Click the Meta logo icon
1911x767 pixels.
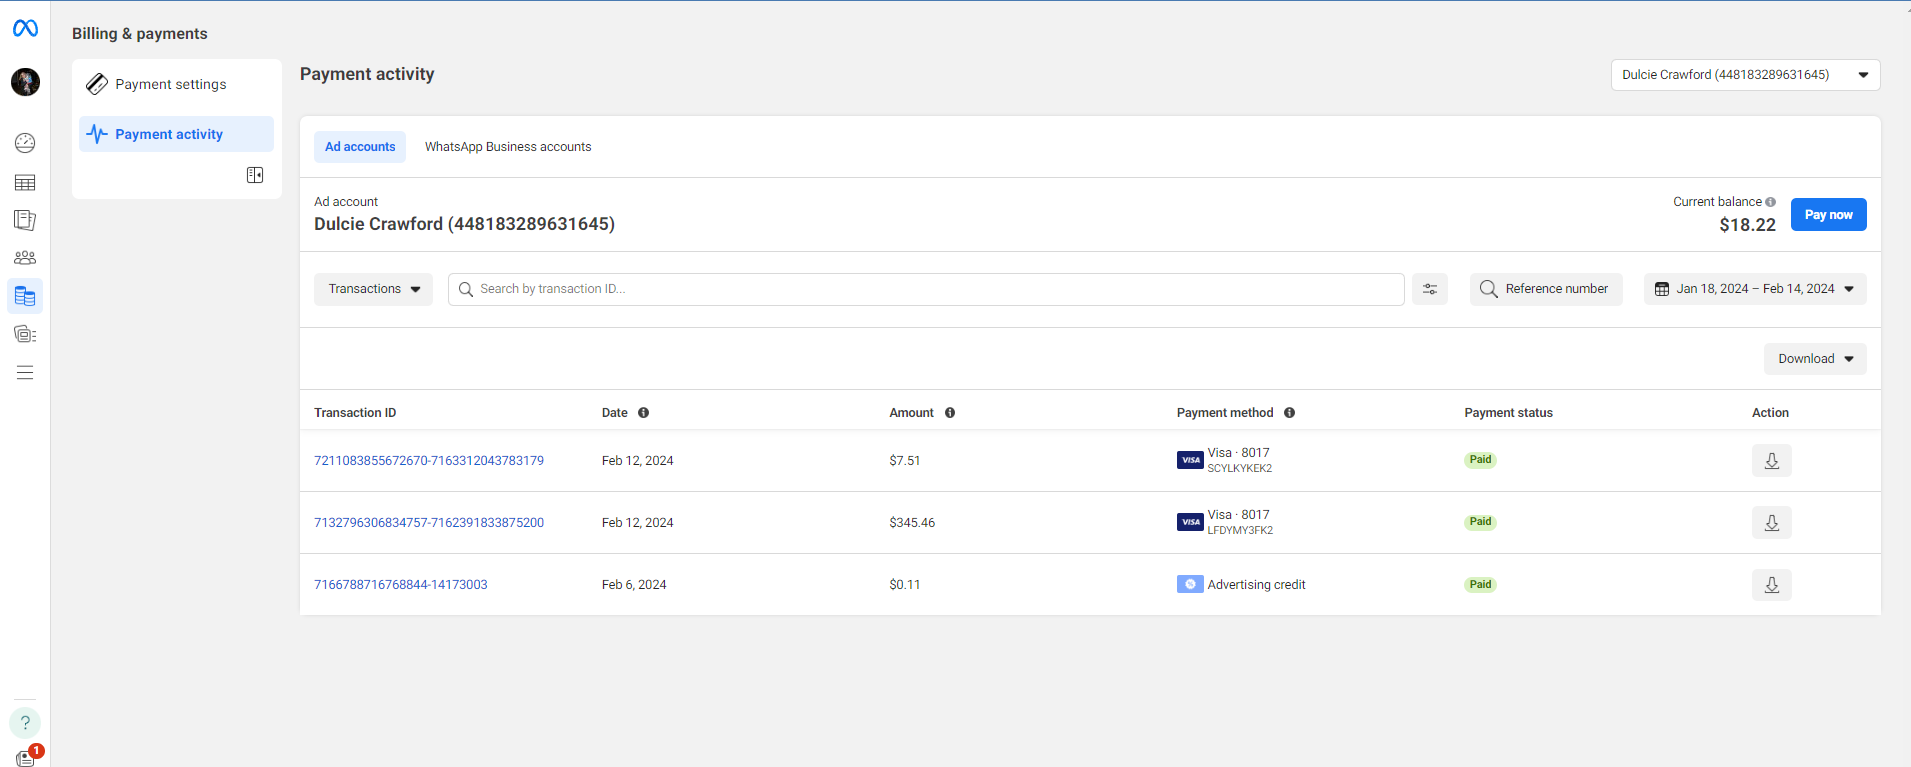click(x=25, y=29)
